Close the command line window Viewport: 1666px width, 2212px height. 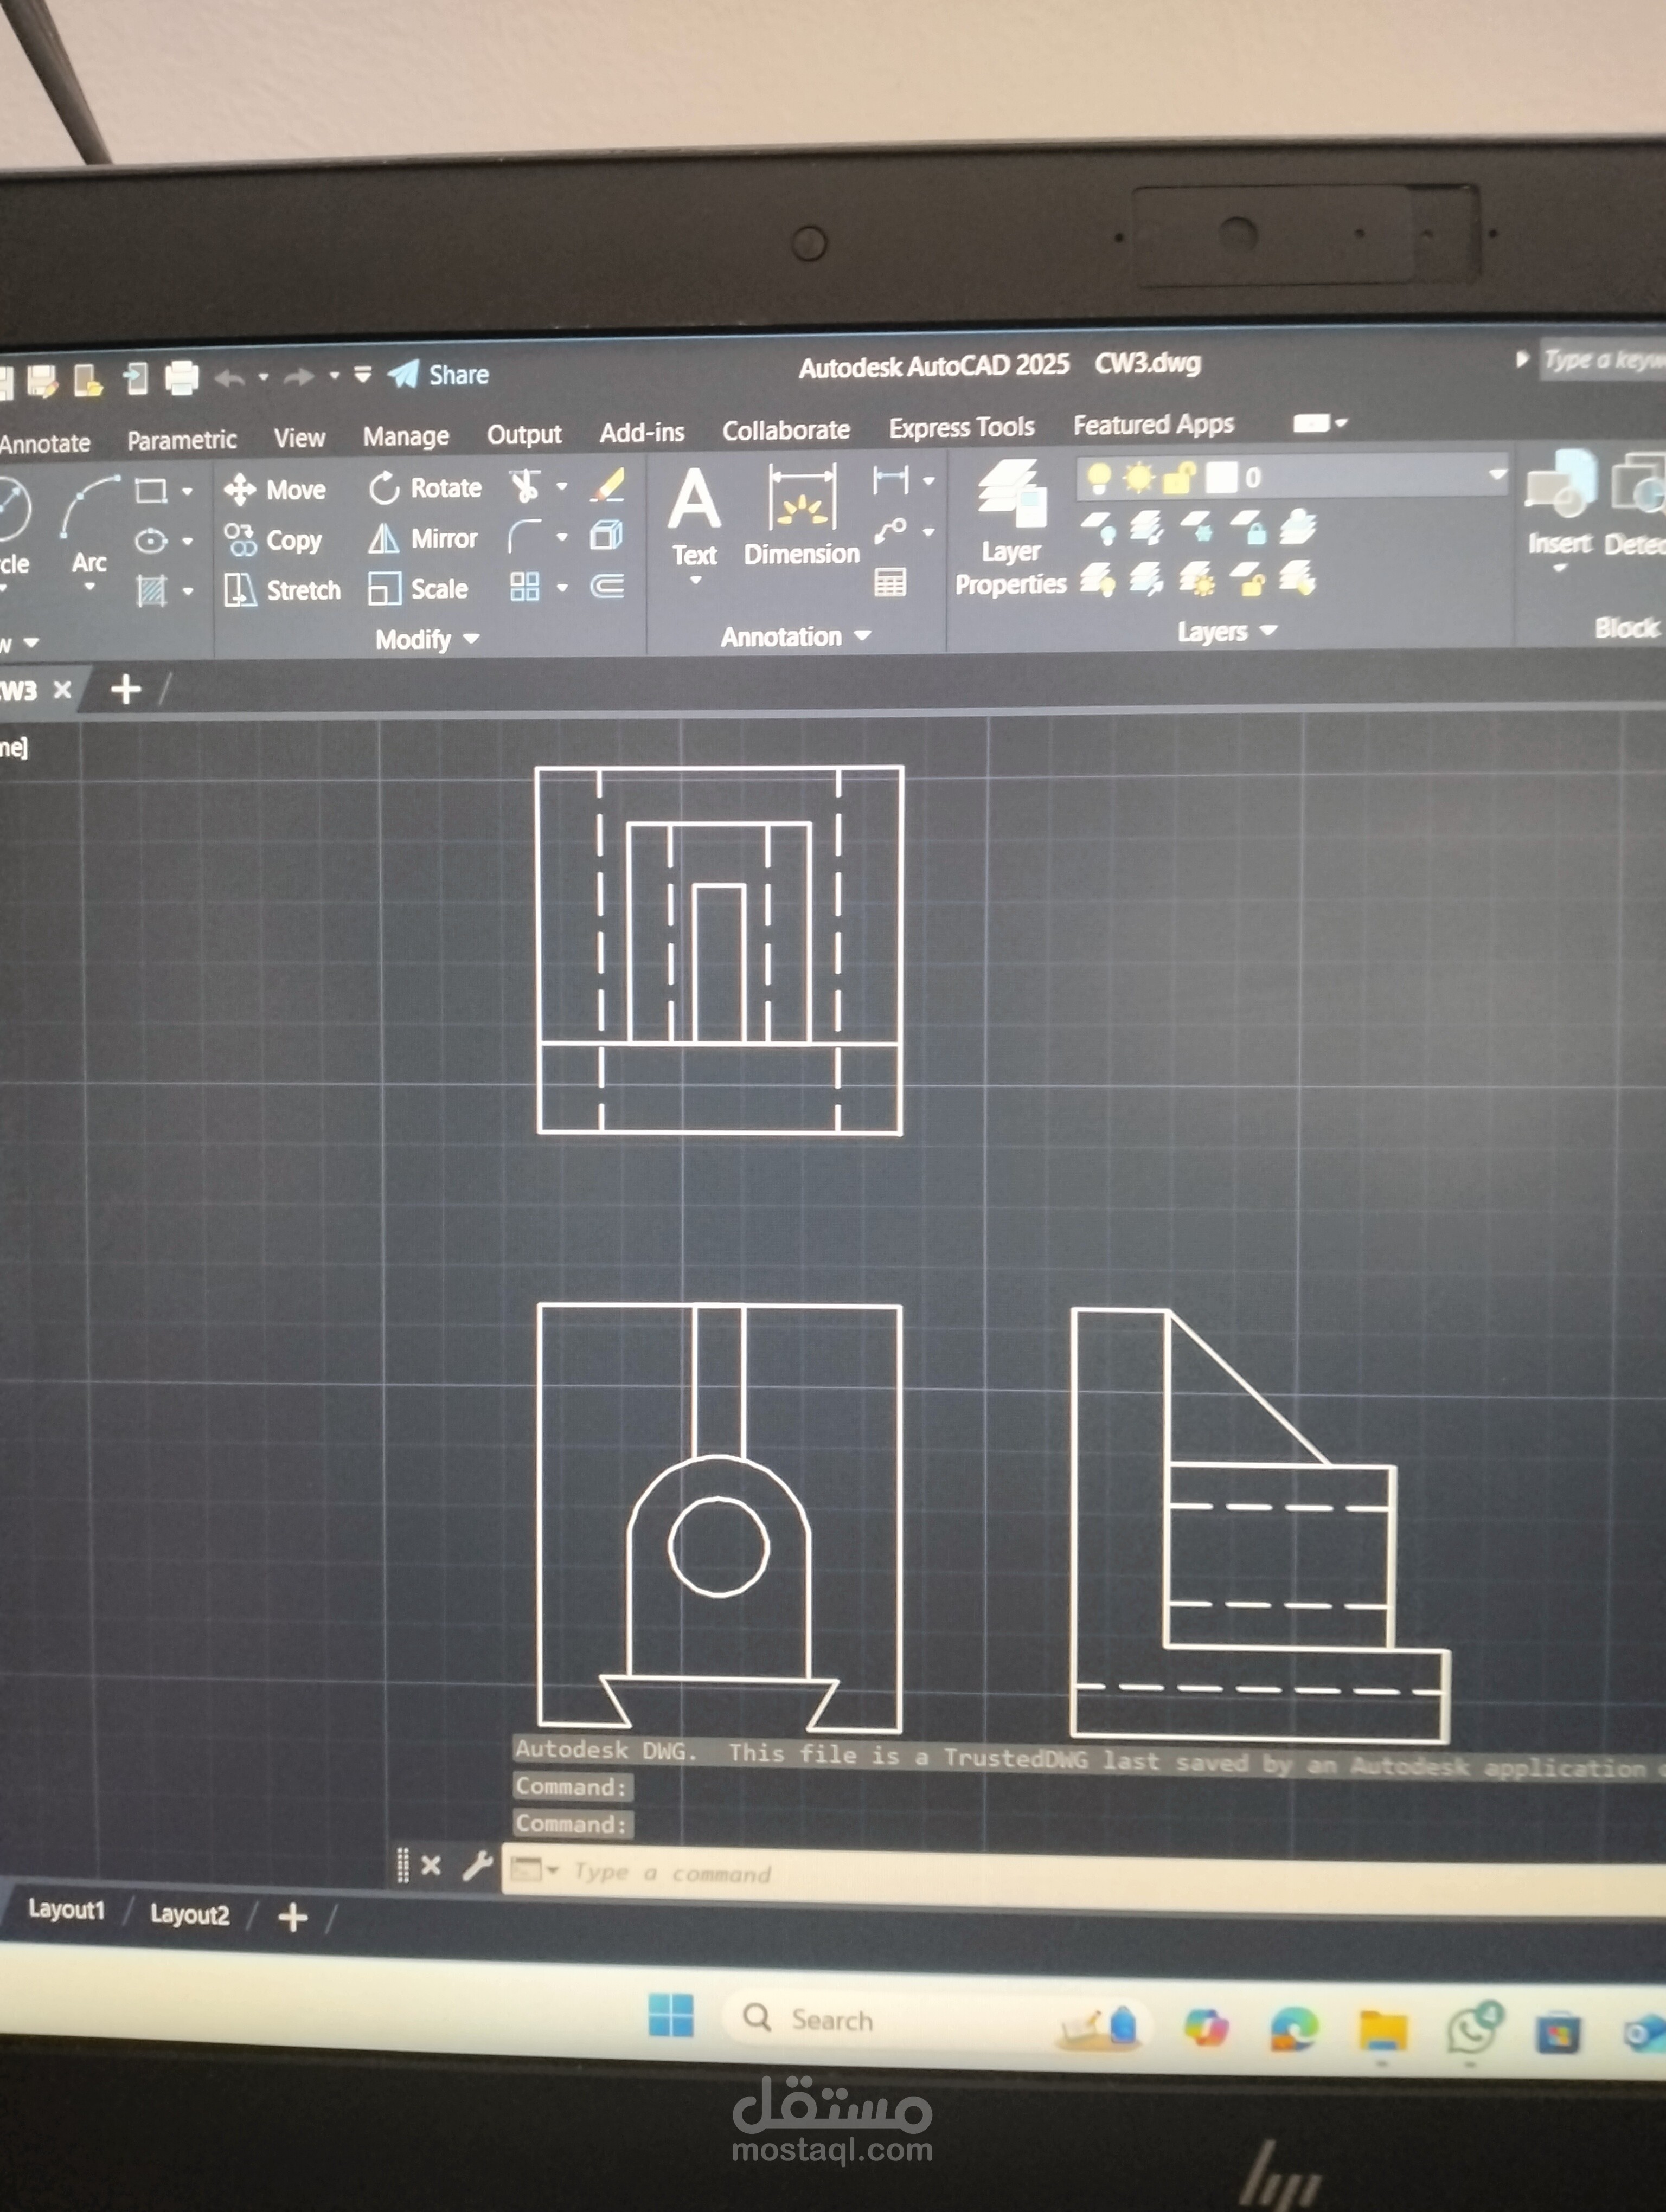[x=431, y=1865]
